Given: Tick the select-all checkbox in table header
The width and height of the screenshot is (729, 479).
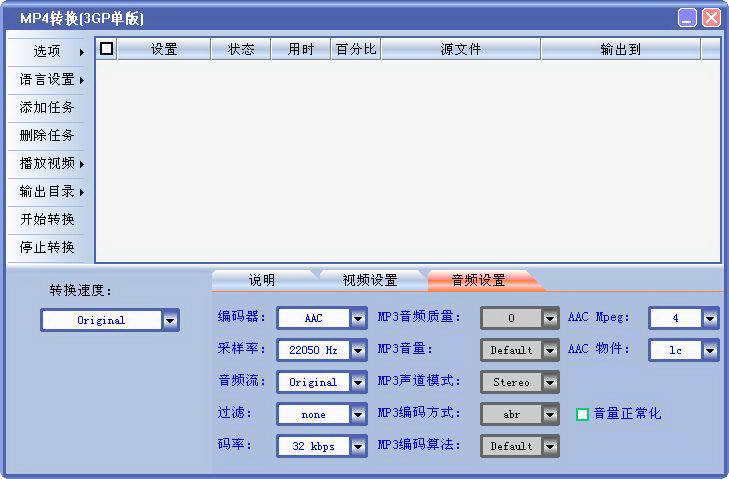Looking at the screenshot, I should [106, 48].
